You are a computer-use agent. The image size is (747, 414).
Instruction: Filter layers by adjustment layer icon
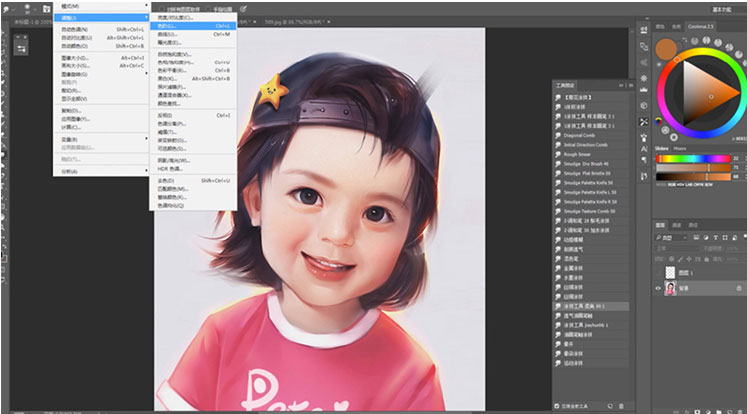click(x=706, y=237)
